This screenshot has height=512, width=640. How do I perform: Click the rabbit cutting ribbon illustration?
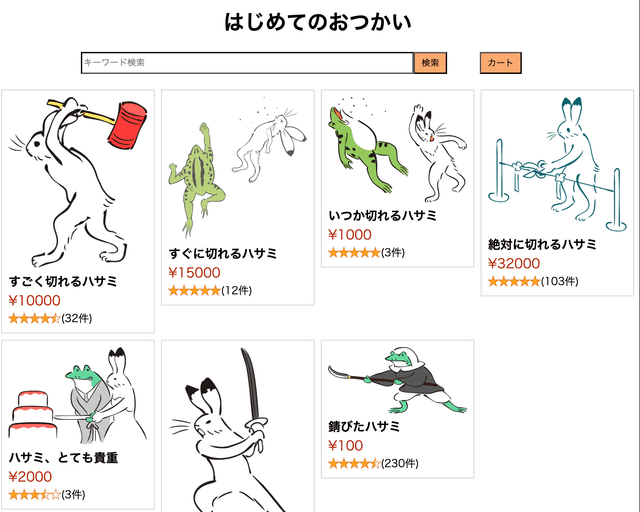[558, 164]
